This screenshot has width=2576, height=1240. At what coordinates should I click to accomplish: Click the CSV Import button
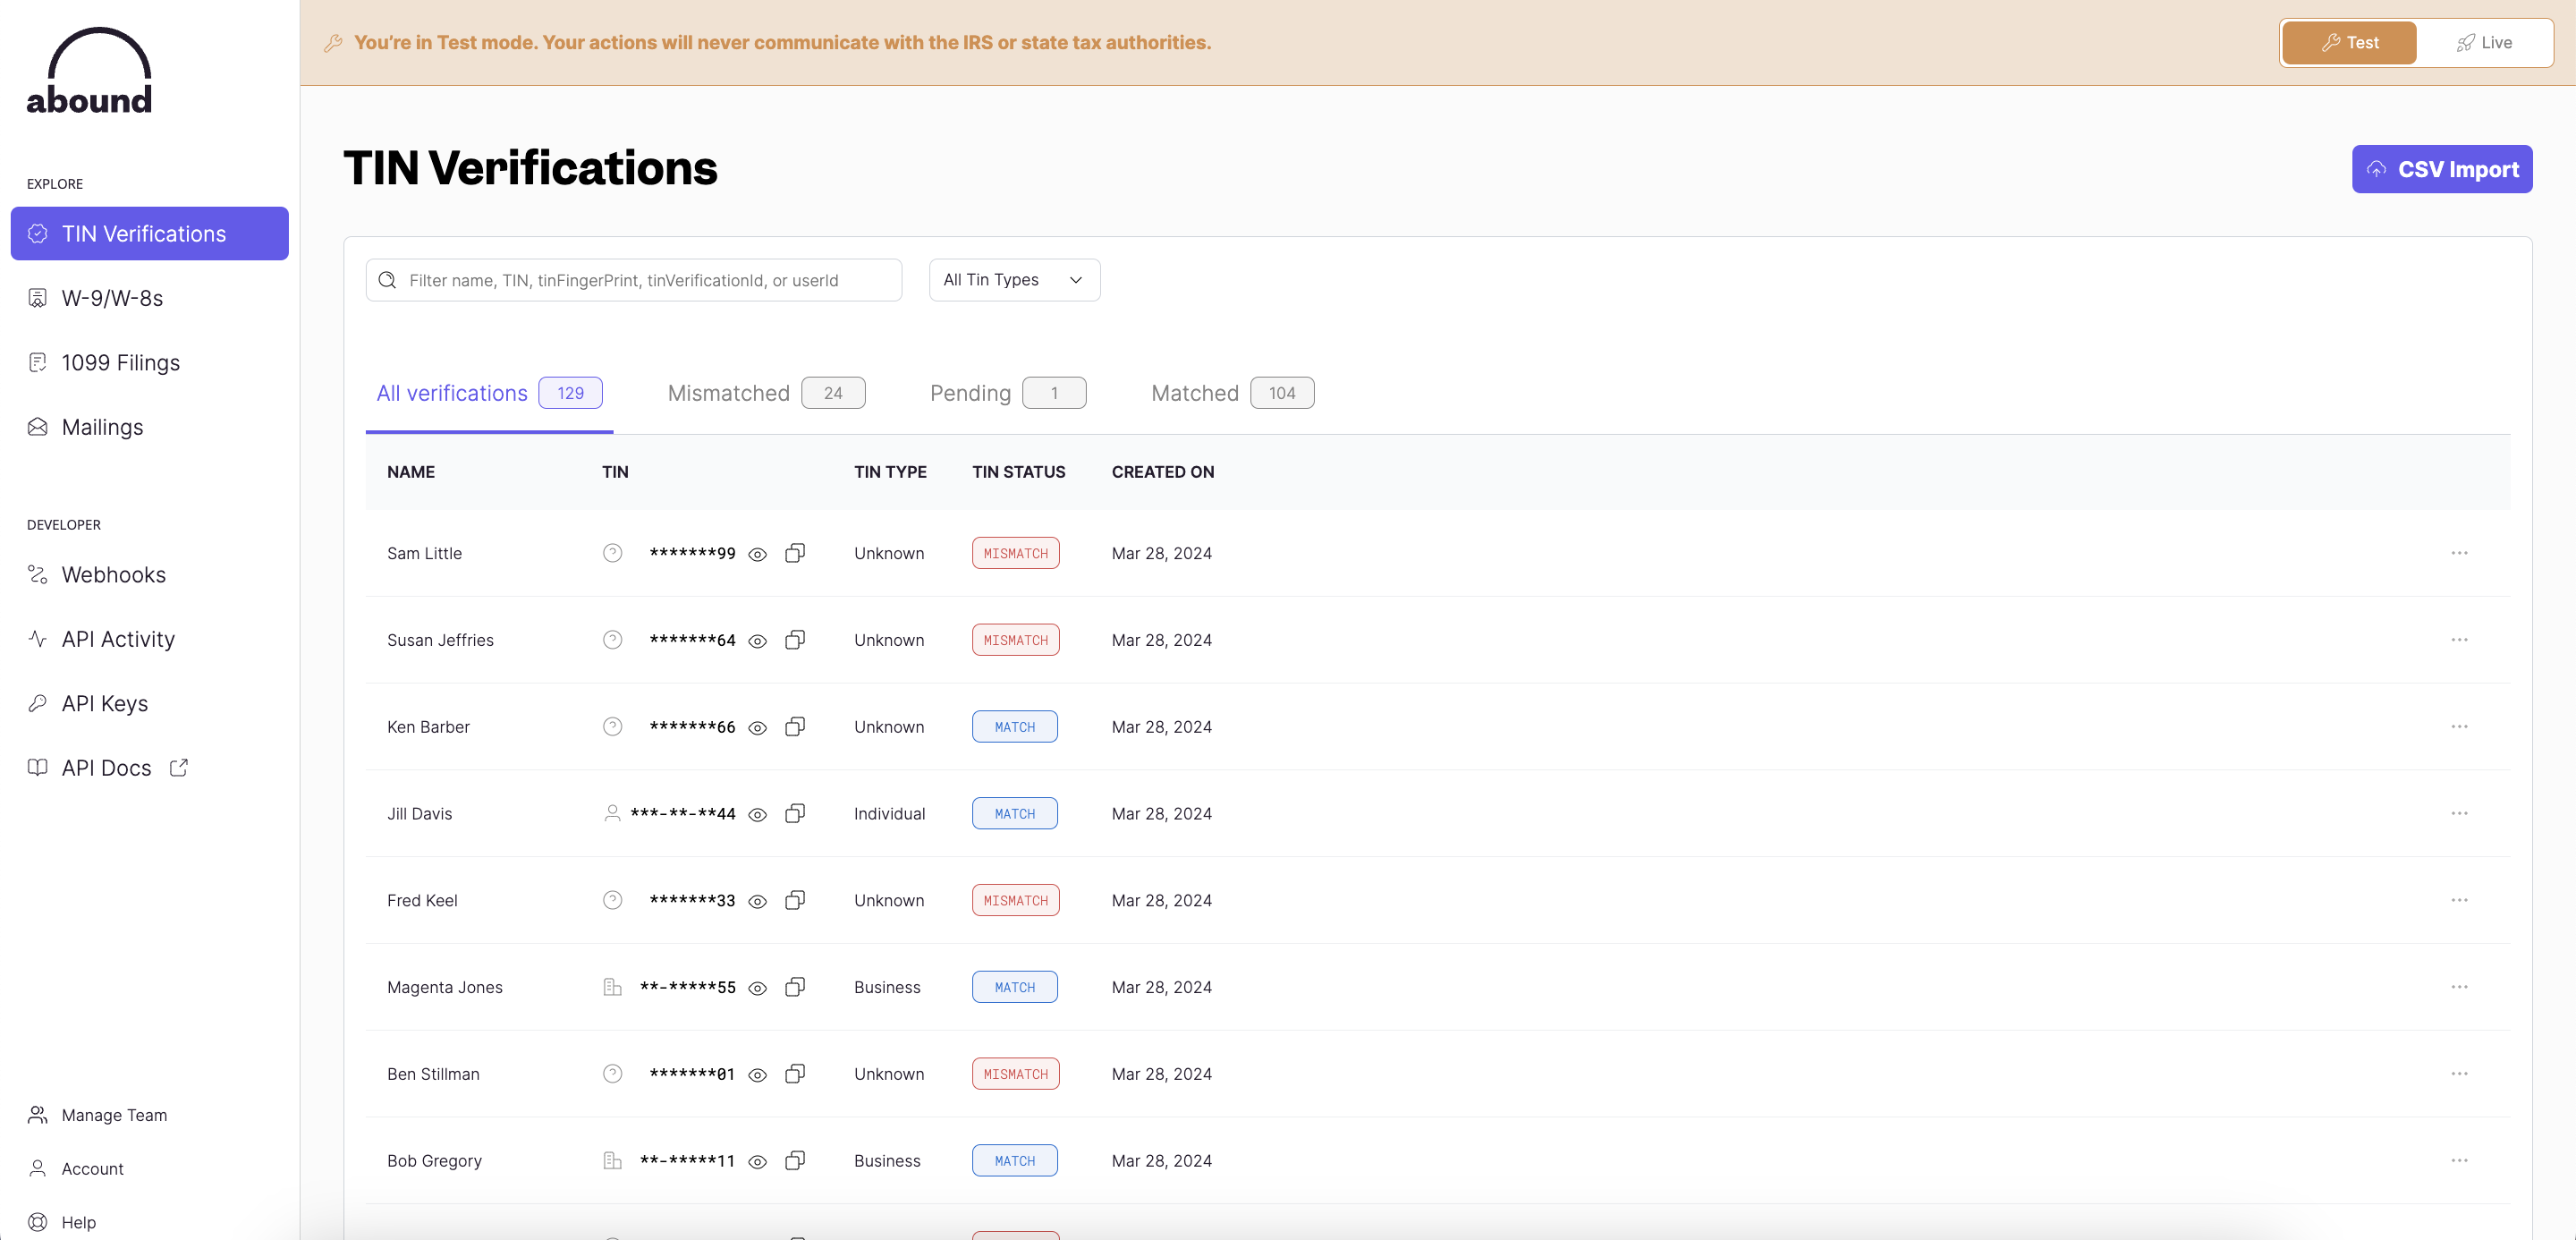coord(2441,169)
